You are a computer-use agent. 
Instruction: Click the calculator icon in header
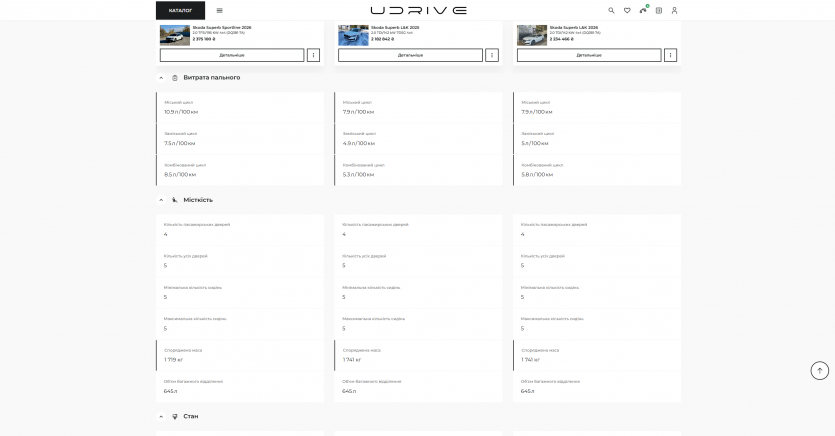(659, 10)
